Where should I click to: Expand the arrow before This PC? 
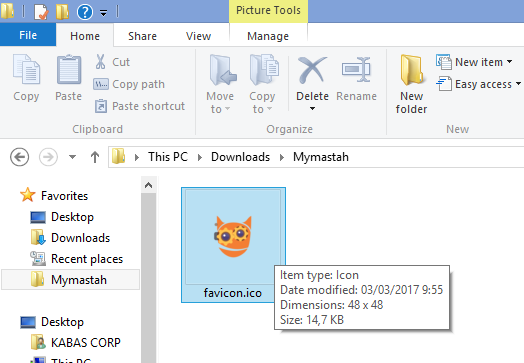(136, 157)
